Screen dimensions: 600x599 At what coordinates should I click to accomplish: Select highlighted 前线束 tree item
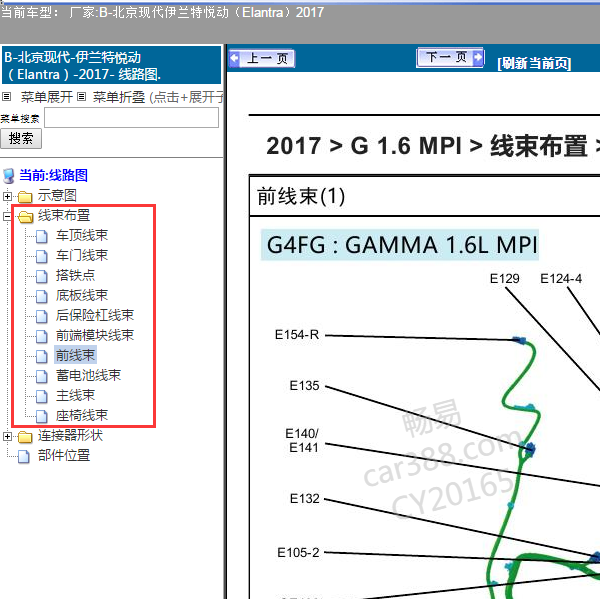[x=75, y=355]
